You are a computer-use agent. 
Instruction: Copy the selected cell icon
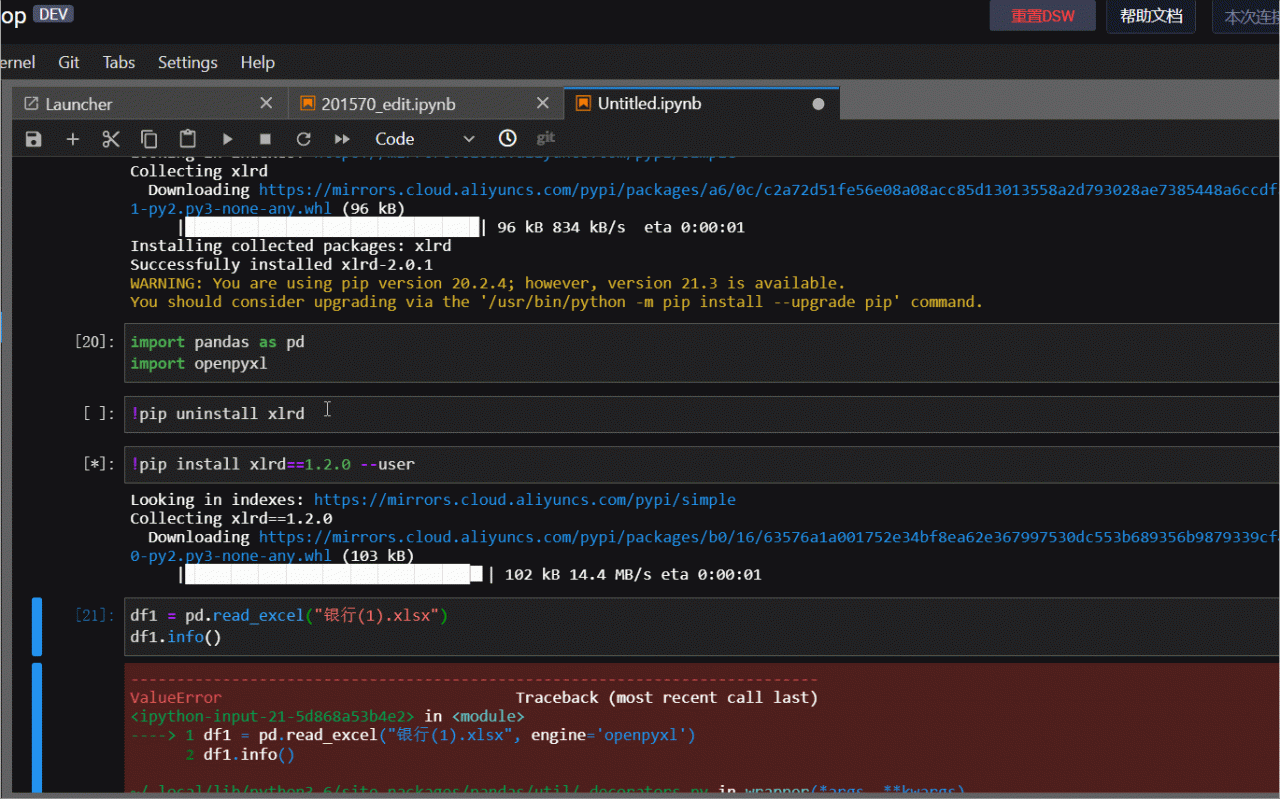pos(149,139)
